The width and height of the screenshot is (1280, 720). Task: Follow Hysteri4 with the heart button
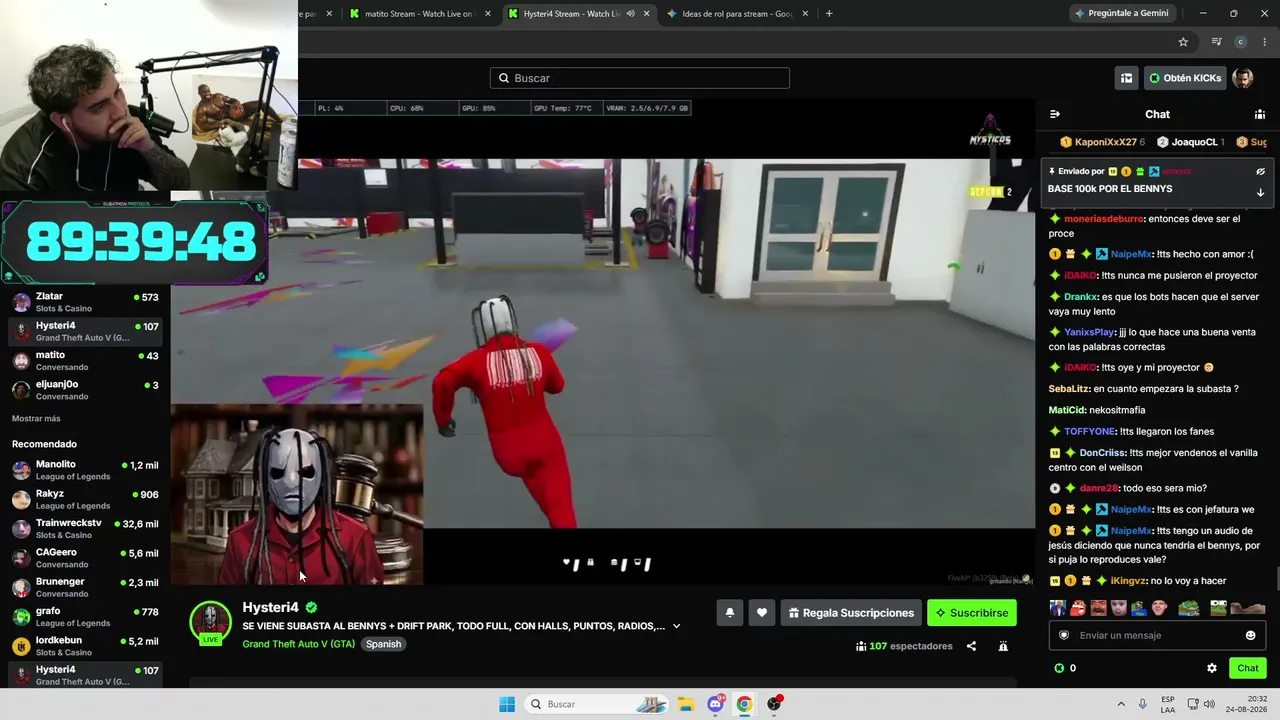point(762,613)
